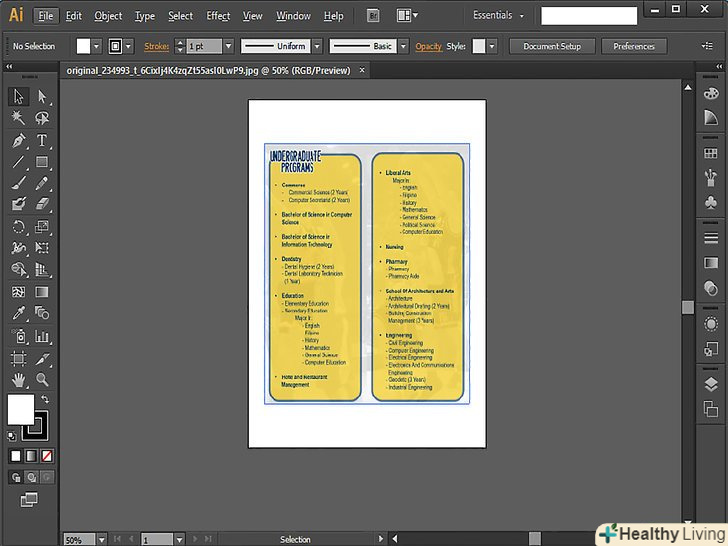Viewport: 728px width, 546px height.
Task: Click the Preferences button
Action: (634, 47)
